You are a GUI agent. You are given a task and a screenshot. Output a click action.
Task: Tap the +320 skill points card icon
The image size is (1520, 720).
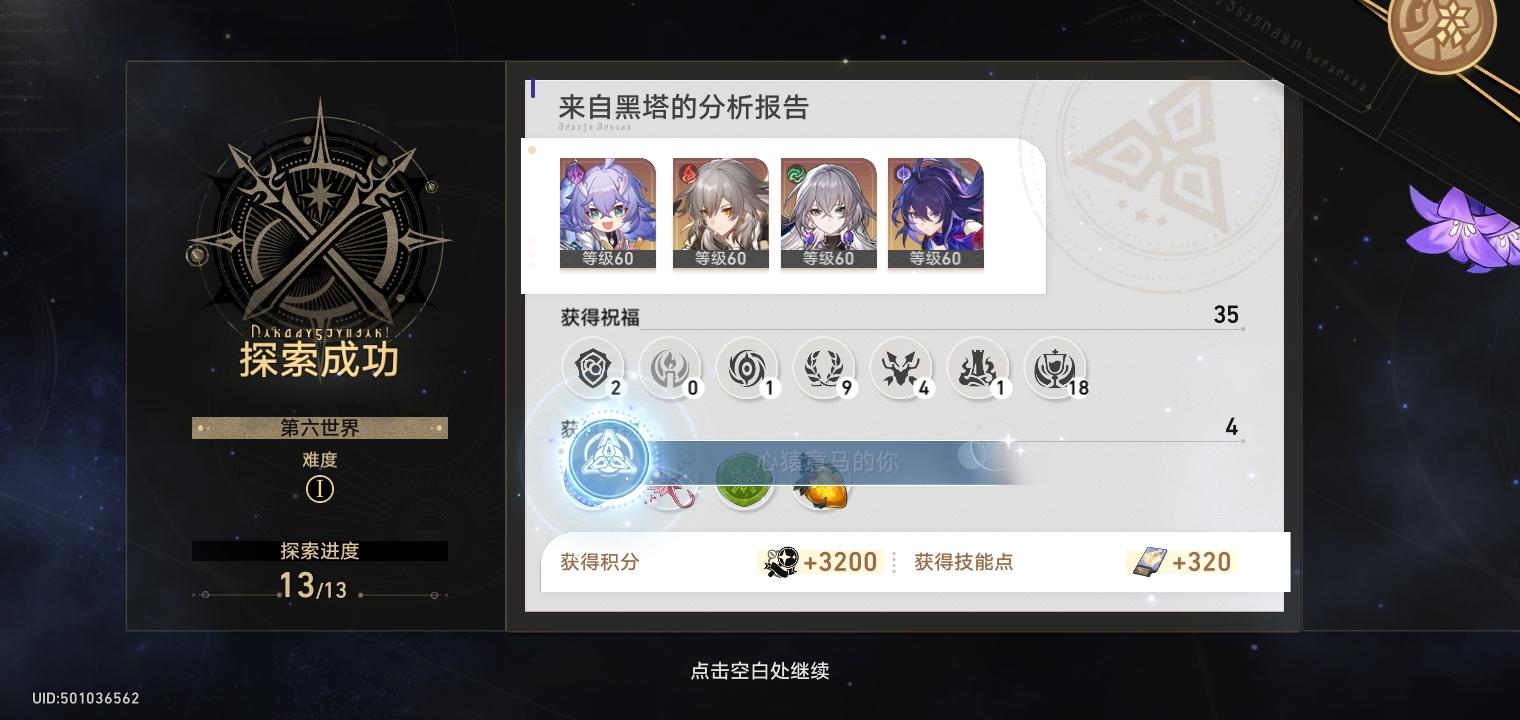(1147, 562)
